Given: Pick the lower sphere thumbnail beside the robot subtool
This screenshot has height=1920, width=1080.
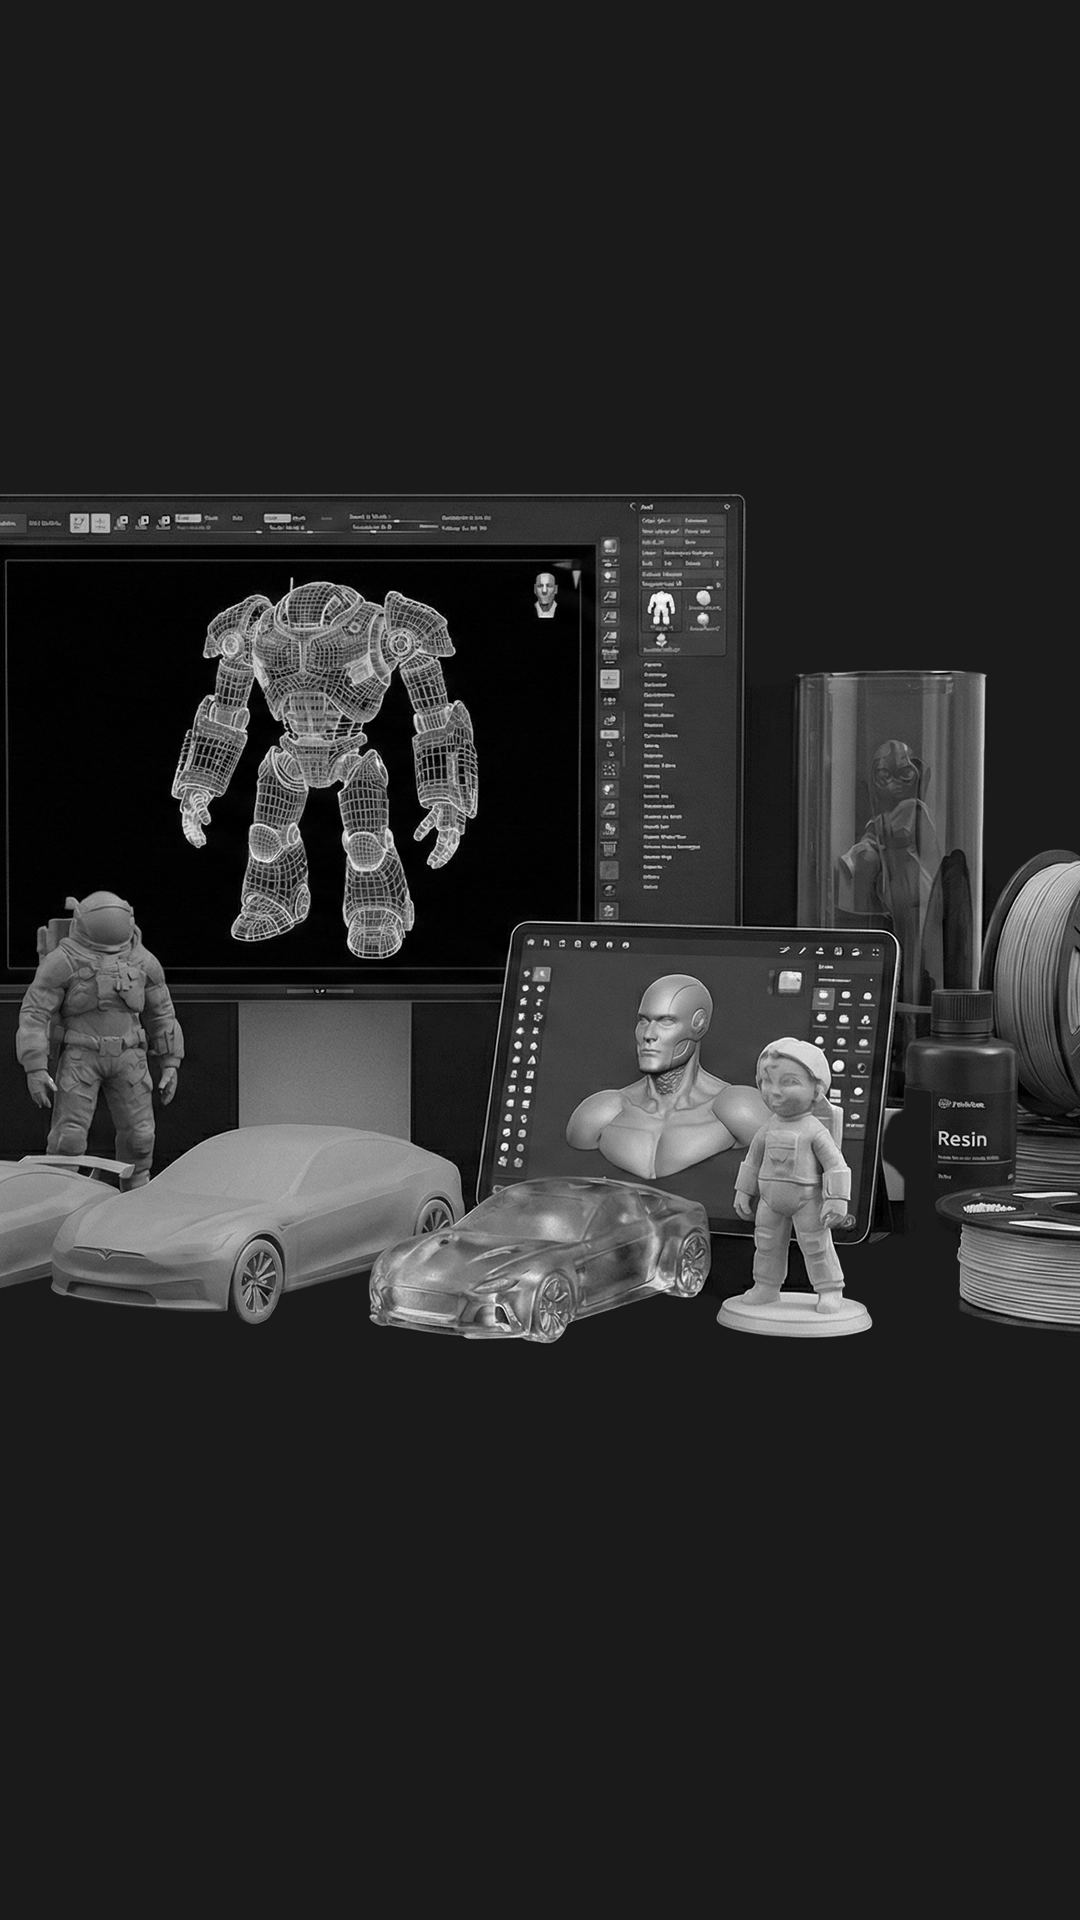Looking at the screenshot, I should click(x=703, y=619).
